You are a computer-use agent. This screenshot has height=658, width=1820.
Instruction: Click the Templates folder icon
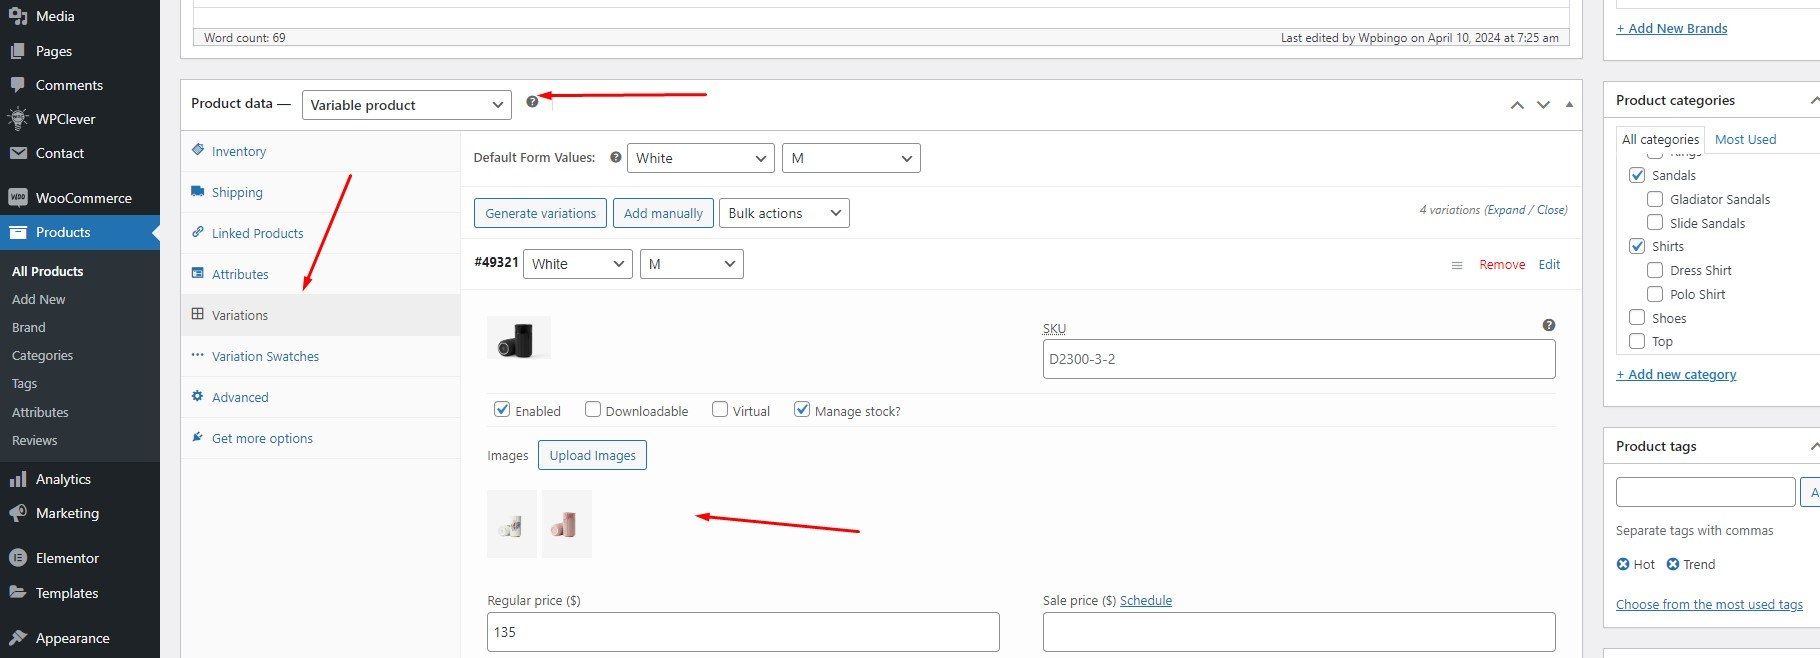point(18,593)
